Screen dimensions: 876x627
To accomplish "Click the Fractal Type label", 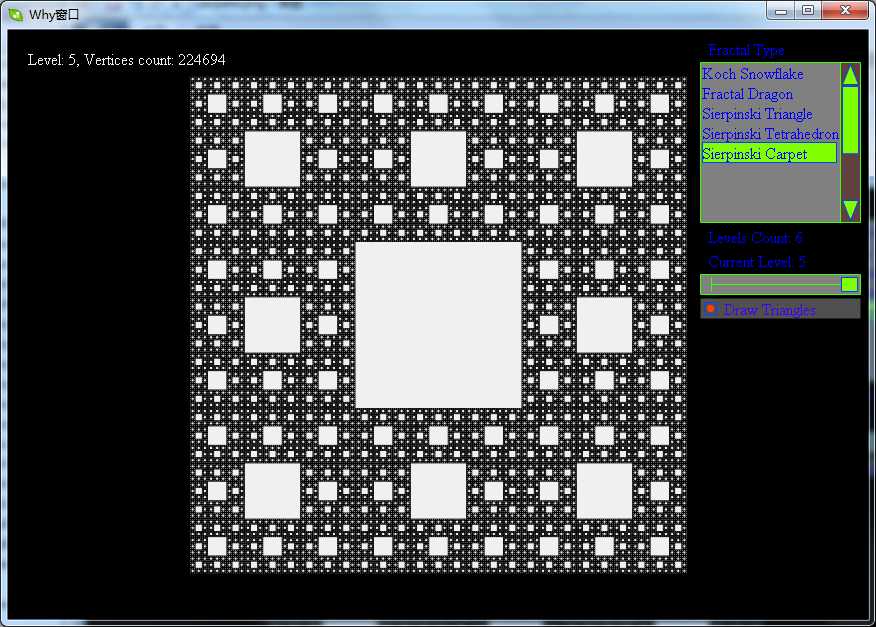I will [746, 50].
